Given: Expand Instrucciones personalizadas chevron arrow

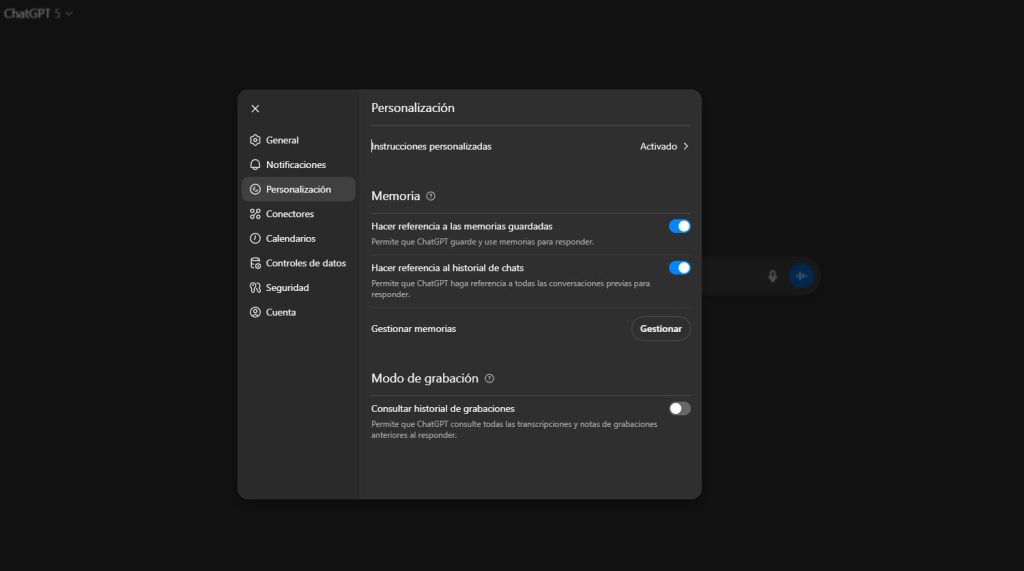Looking at the screenshot, I should tap(686, 146).
